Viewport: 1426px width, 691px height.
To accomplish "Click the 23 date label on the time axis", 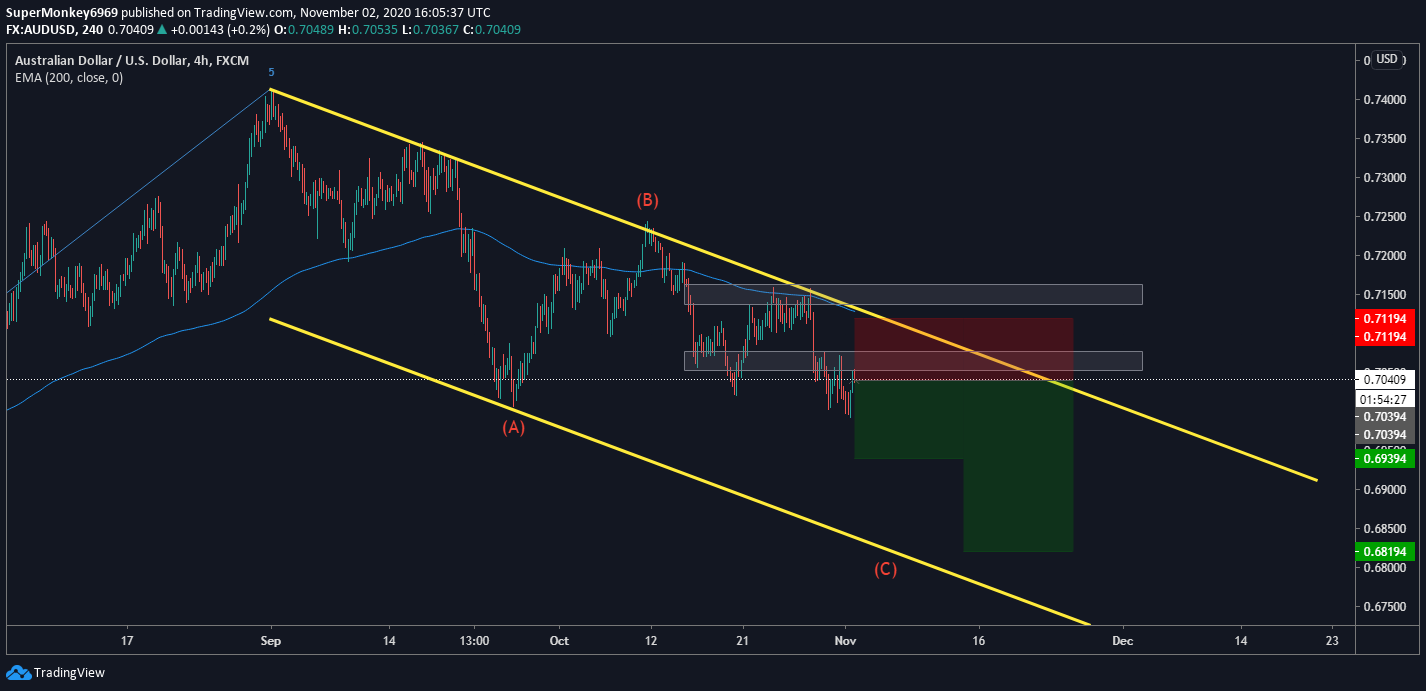I will (x=1332, y=640).
